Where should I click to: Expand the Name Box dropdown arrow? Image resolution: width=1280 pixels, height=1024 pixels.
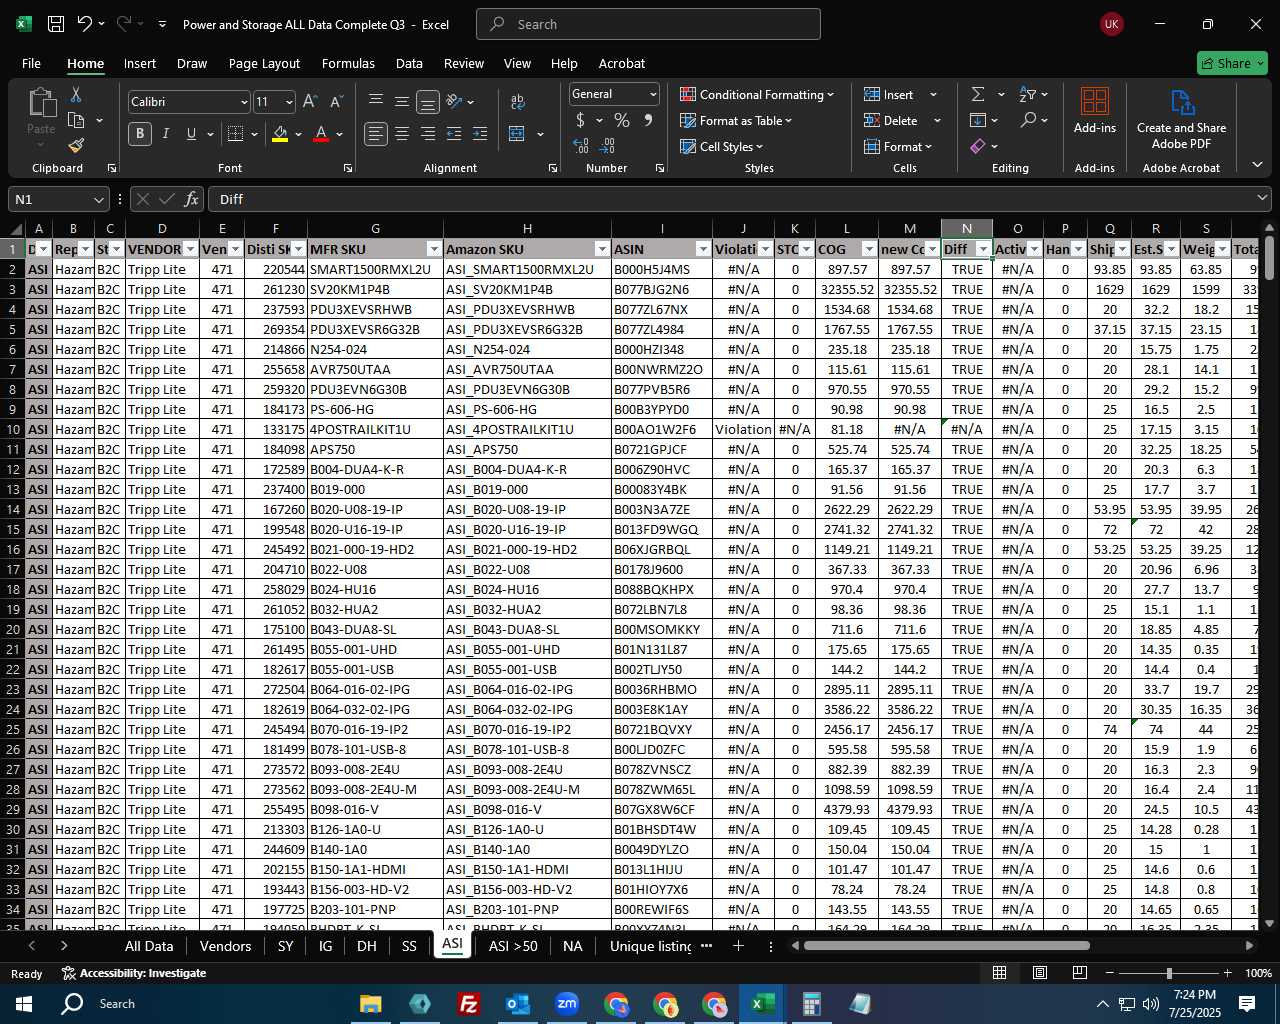pos(98,199)
